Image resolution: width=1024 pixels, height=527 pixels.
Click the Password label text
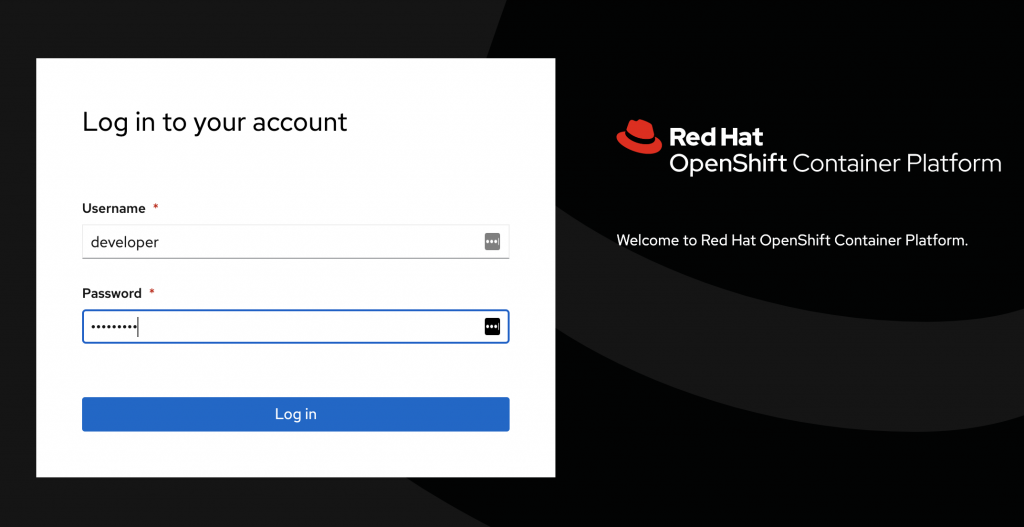(112, 293)
